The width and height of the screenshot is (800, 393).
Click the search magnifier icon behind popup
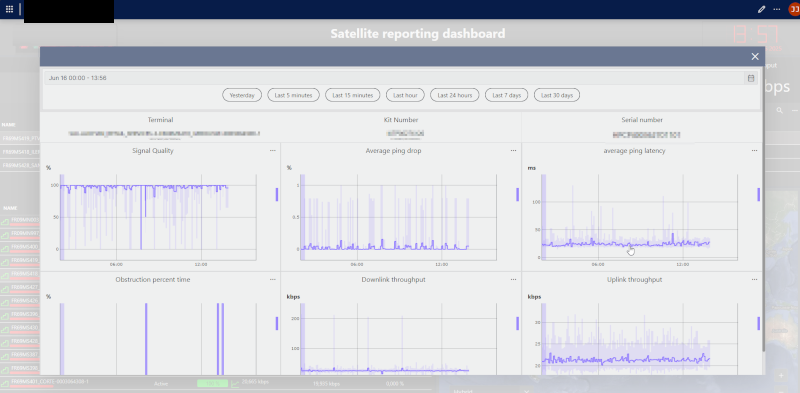tap(779, 110)
